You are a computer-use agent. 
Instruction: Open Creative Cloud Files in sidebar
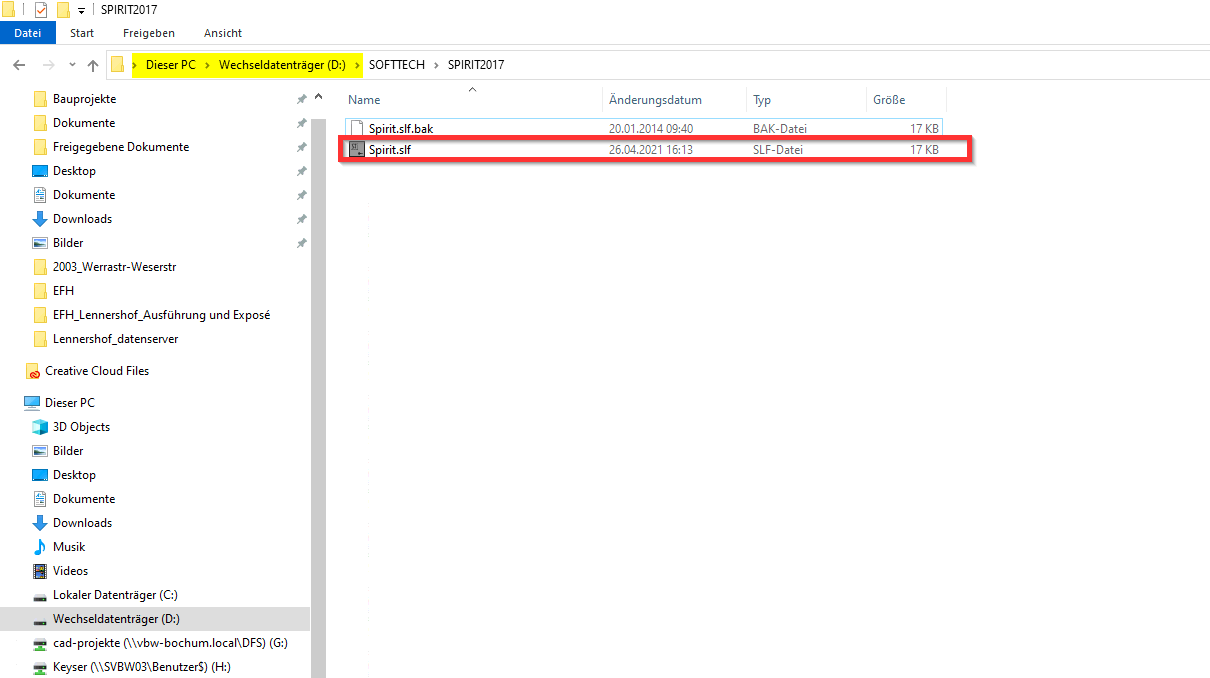96,371
